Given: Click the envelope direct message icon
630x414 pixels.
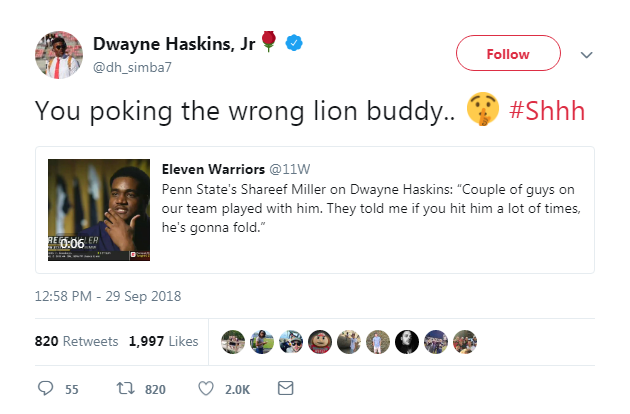Looking at the screenshot, I should (x=284, y=388).
